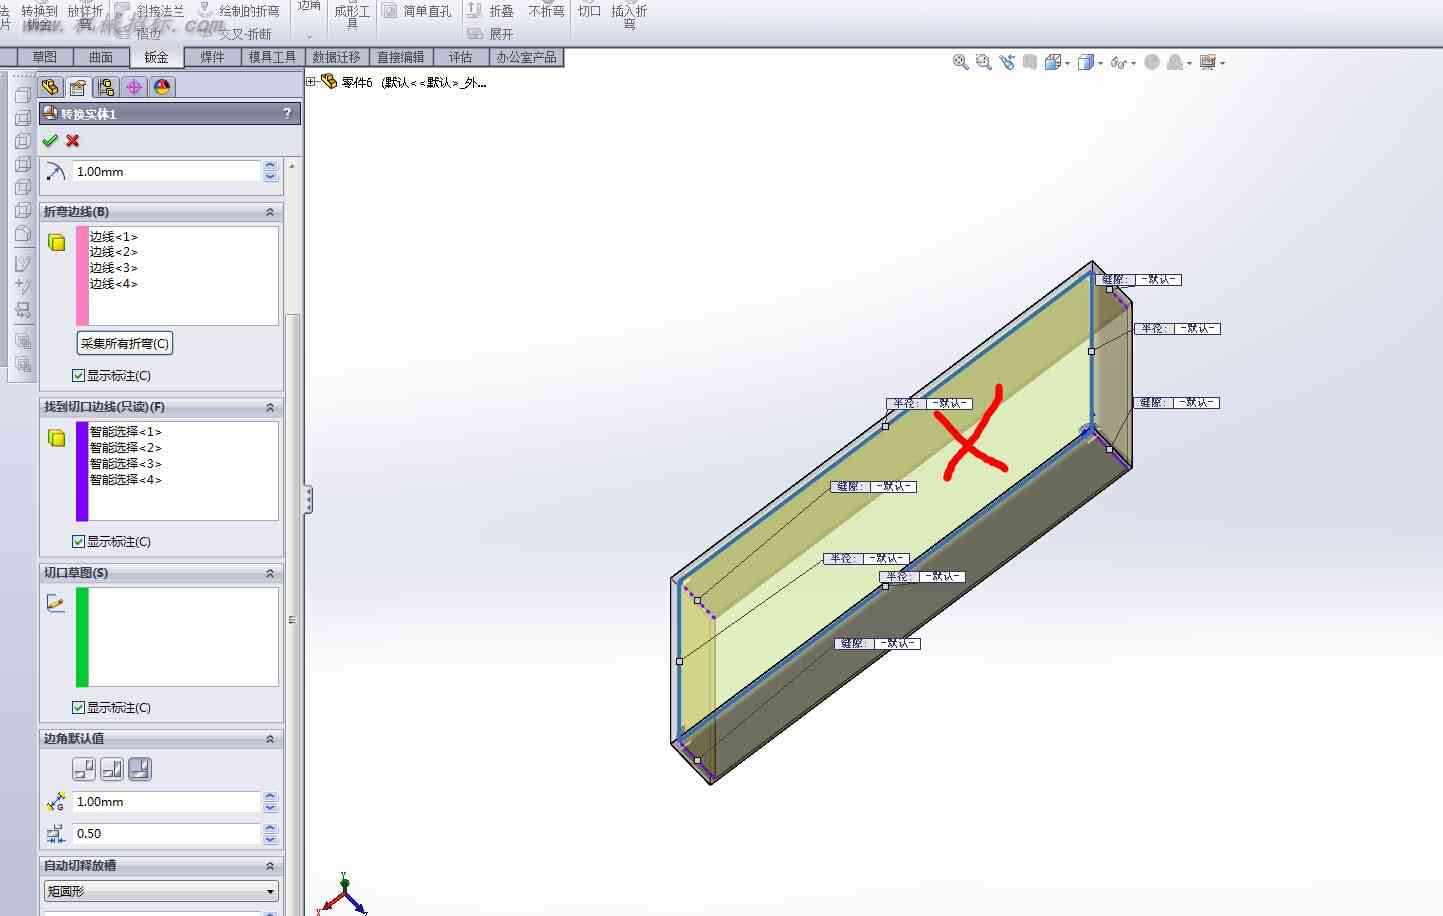Click the Zoom to Area icon
Viewport: 1443px width, 916px height.
coord(984,62)
